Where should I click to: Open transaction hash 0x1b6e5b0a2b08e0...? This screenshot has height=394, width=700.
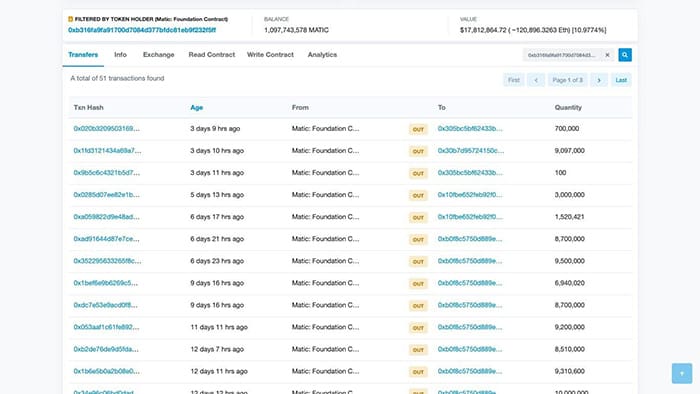click(106, 372)
